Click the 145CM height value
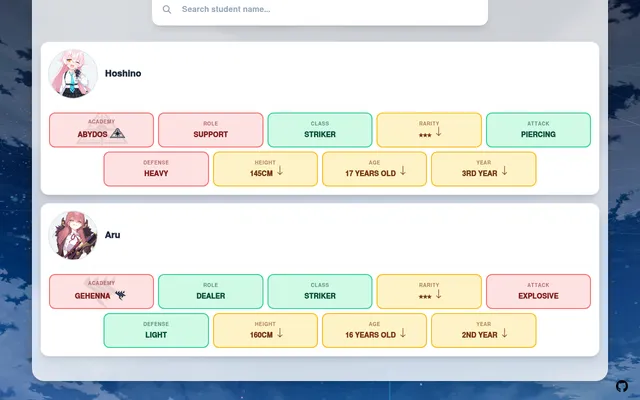The height and width of the screenshot is (400, 640). (x=261, y=173)
